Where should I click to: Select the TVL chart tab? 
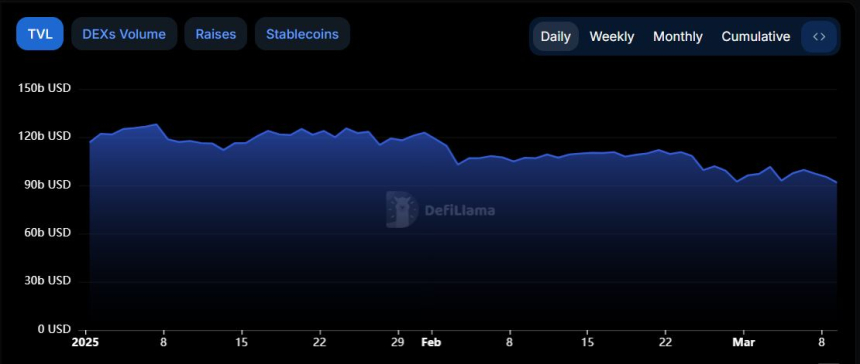point(40,34)
